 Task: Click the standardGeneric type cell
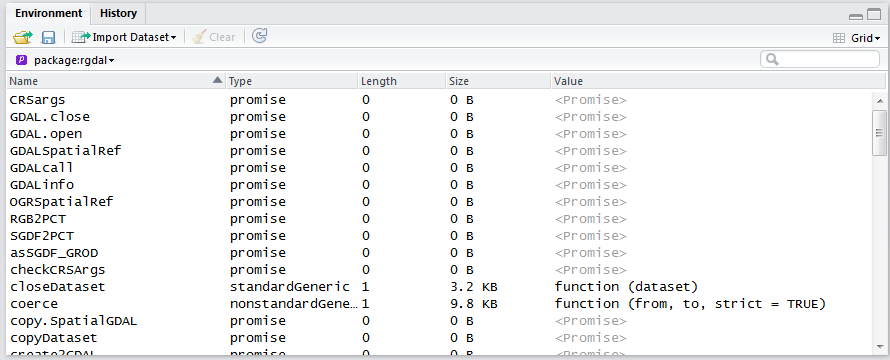[289, 287]
